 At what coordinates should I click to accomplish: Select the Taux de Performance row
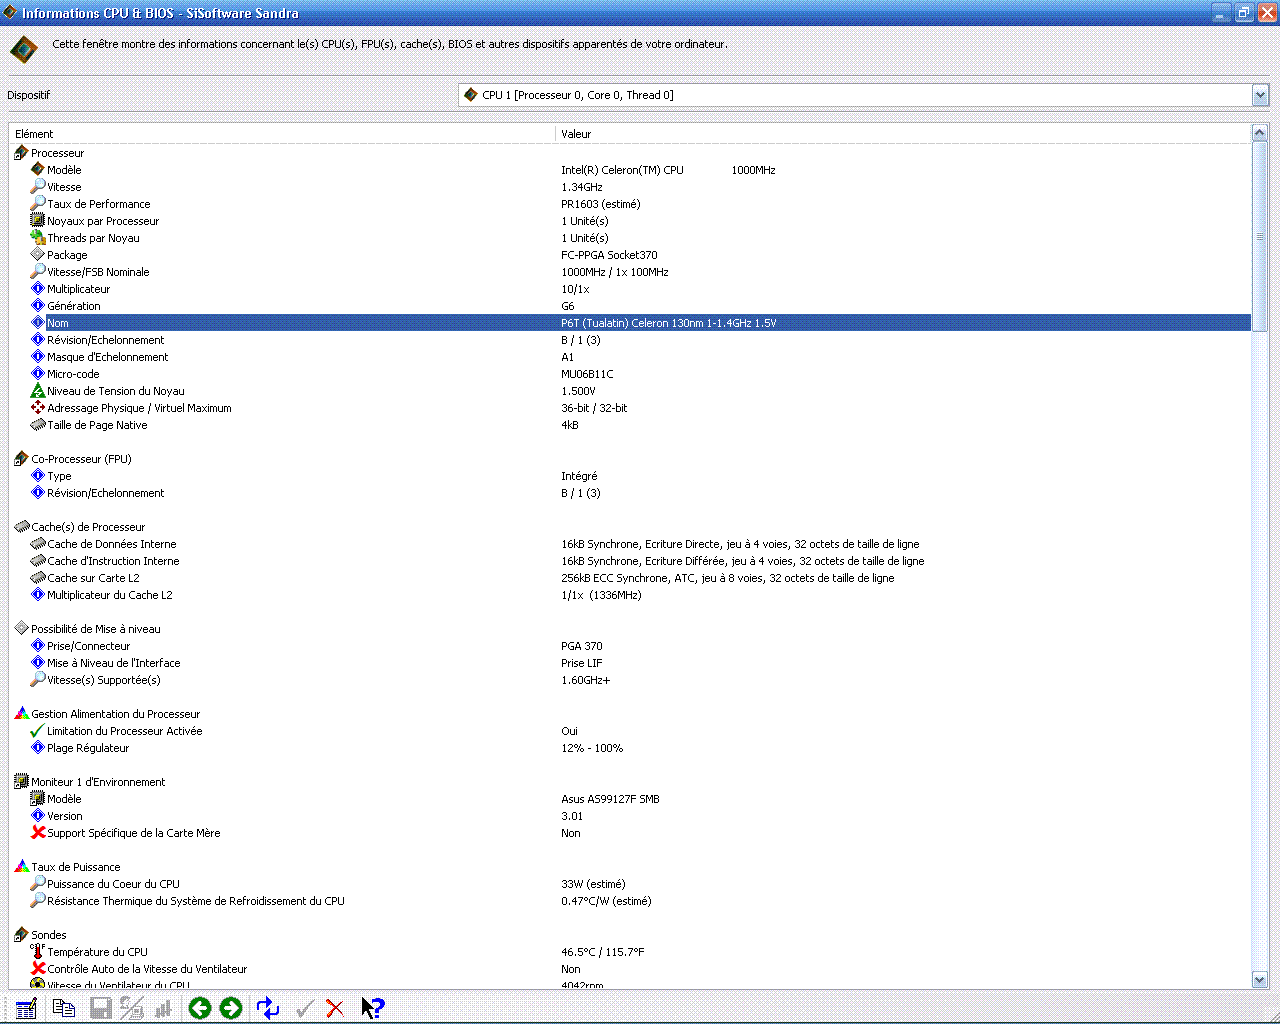tap(630, 204)
